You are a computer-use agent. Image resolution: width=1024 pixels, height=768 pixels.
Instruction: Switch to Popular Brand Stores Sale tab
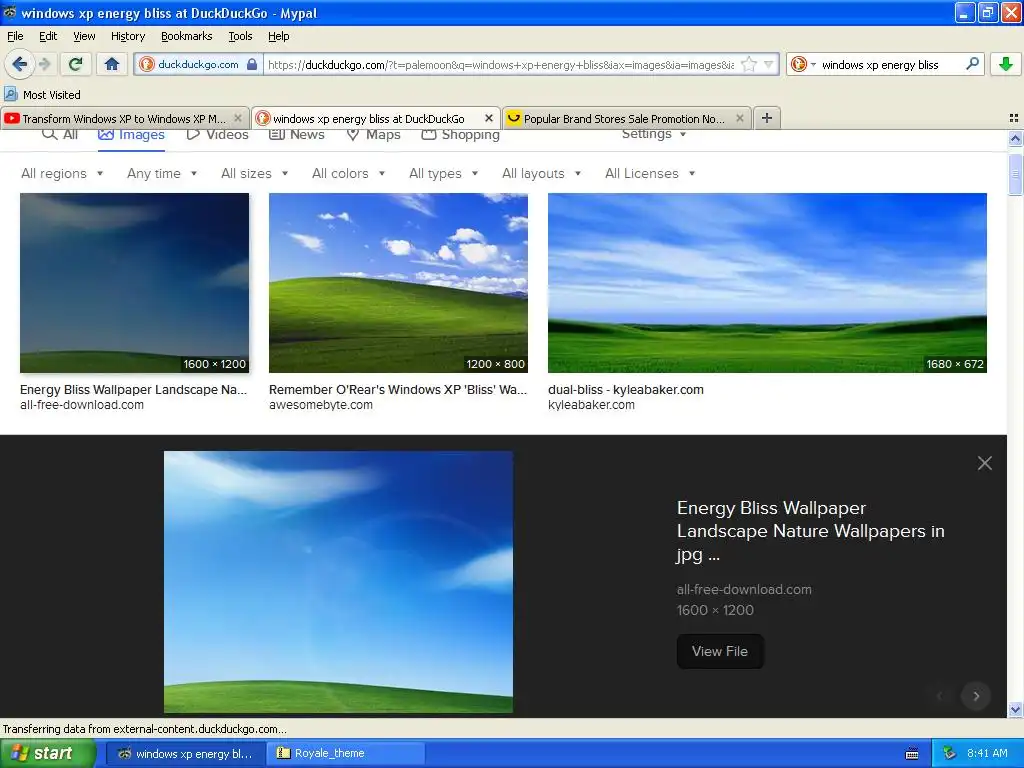[x=626, y=118]
